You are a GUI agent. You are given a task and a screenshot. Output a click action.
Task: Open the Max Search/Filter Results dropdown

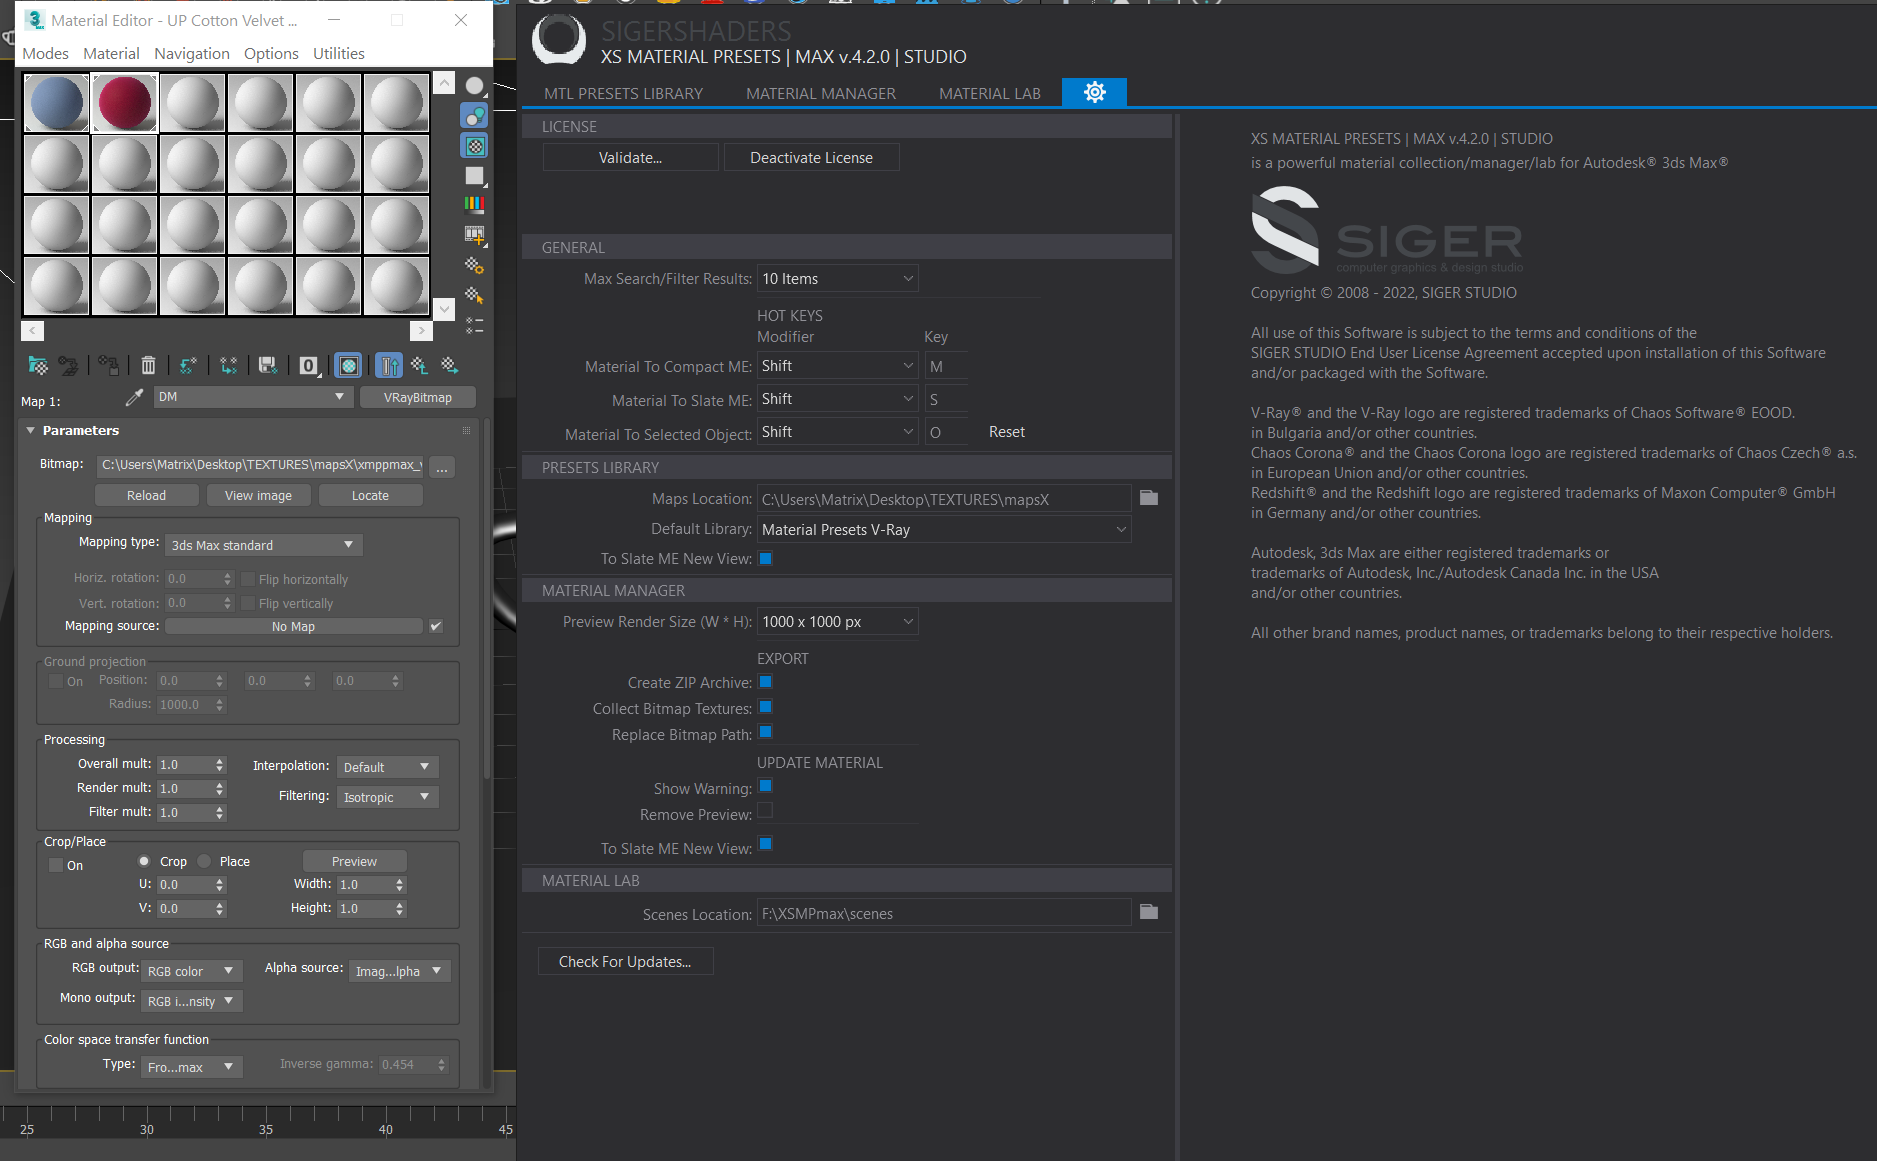[x=838, y=279]
